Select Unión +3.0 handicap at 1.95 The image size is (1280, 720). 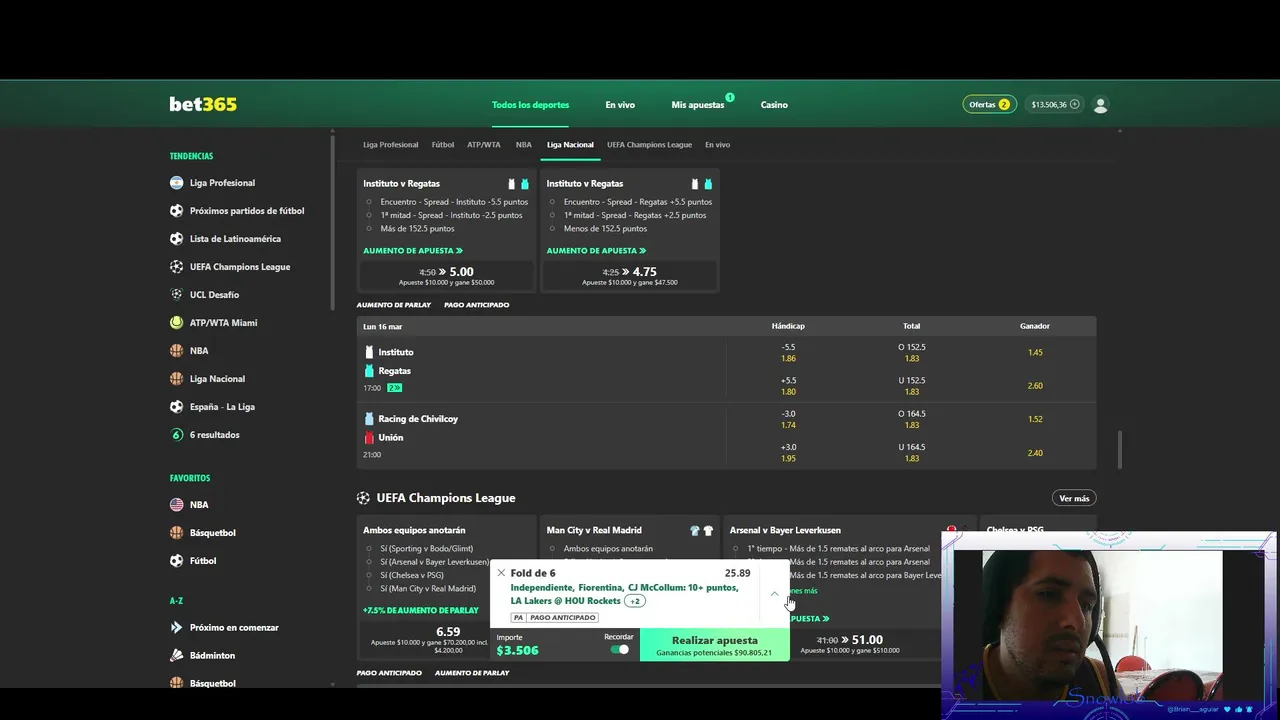[788, 453]
